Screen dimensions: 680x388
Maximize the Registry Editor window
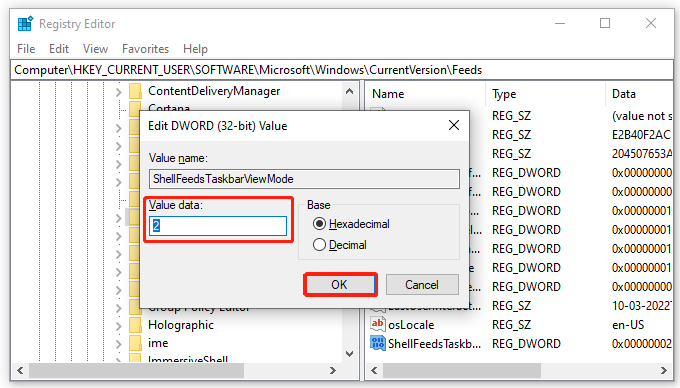(605, 23)
